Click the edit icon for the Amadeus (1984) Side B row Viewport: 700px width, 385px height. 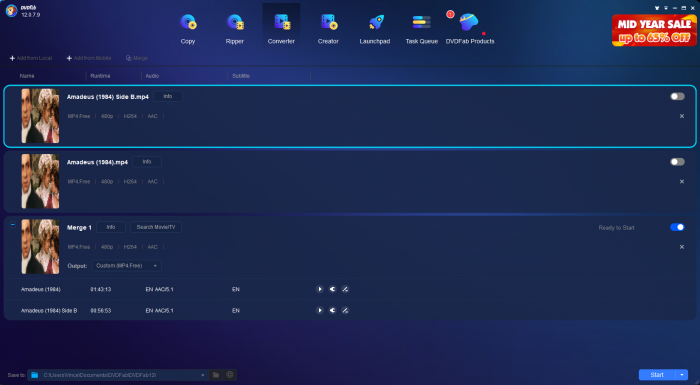point(345,310)
